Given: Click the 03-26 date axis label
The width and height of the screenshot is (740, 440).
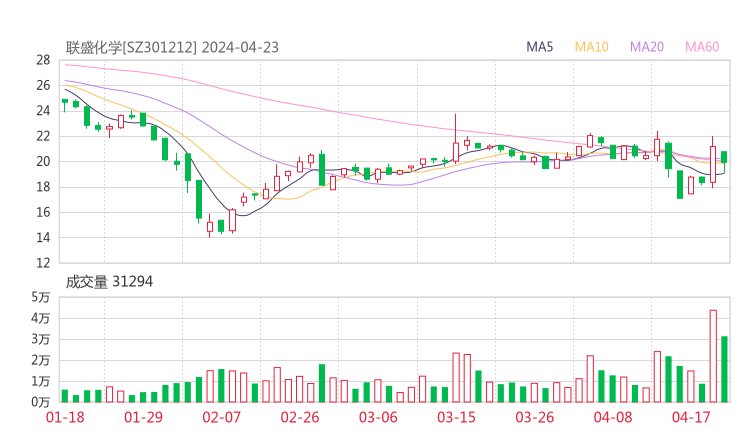Looking at the screenshot, I should 534,417.
